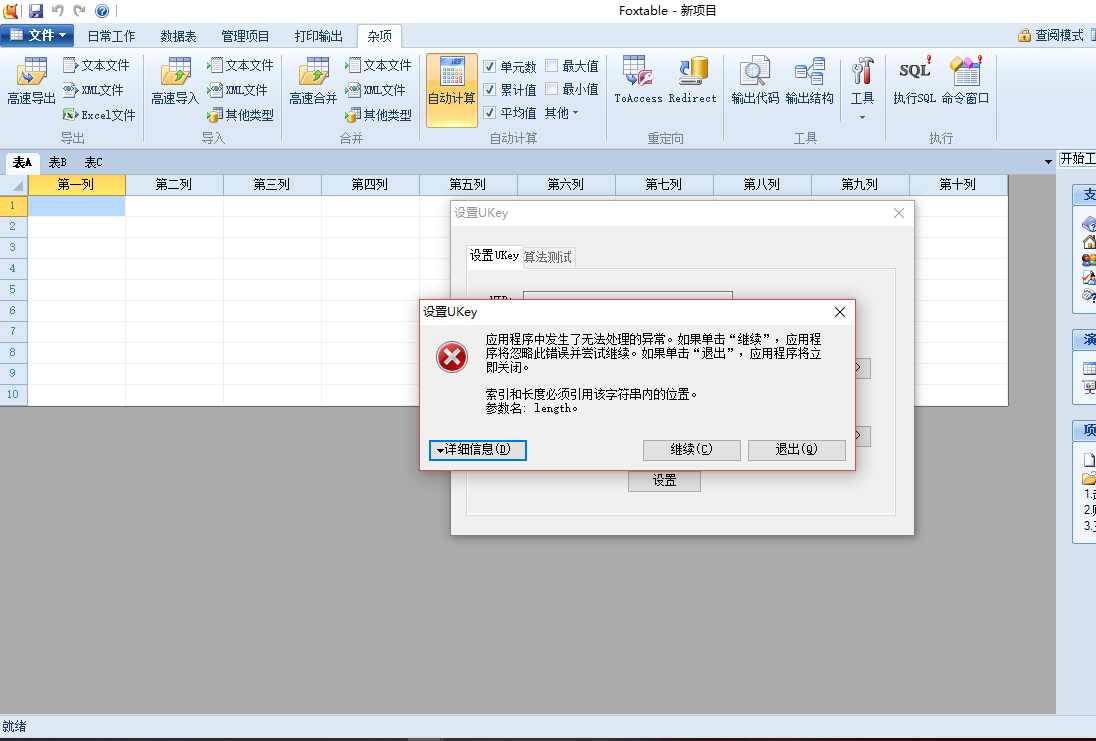Import XML文件 in 导入 group
Viewport: 1096px width, 741px height.
tap(238, 90)
